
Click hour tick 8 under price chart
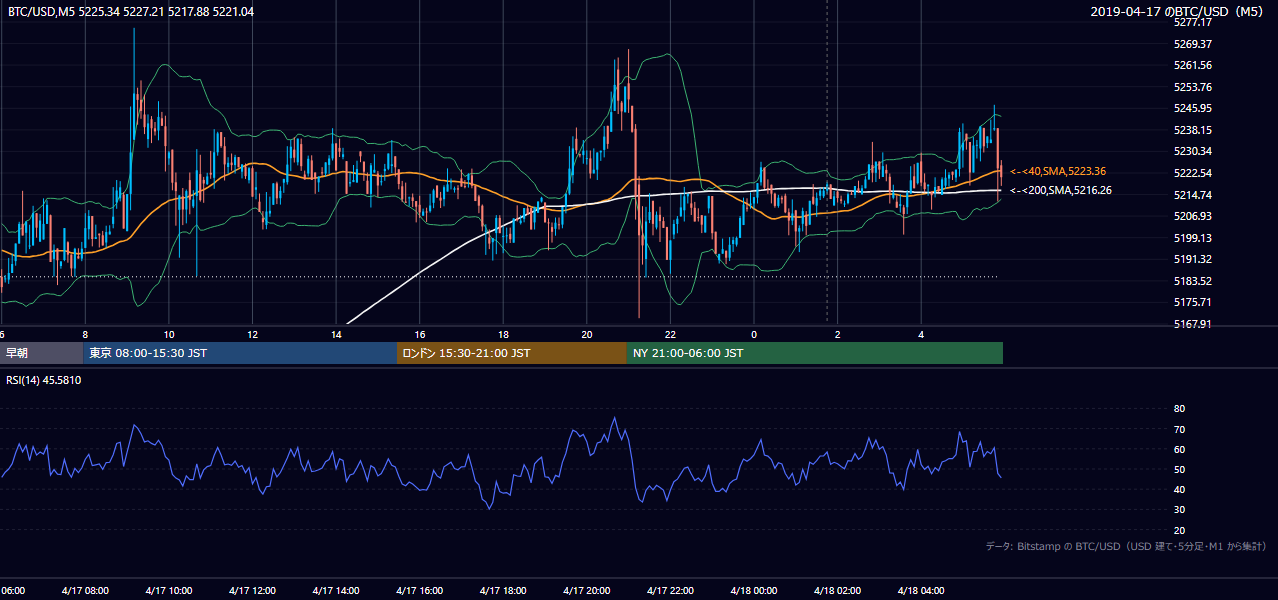(85, 334)
